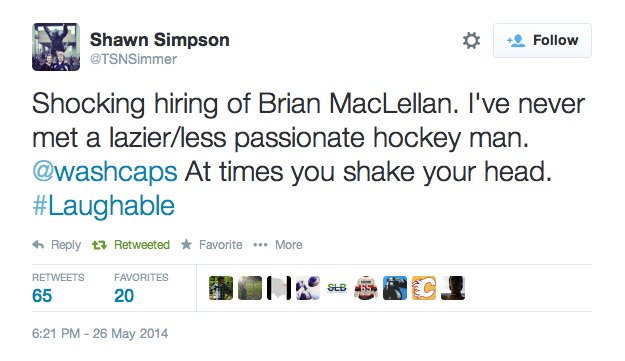Click the Shawn Simpson name link
625x361 pixels.
point(159,39)
